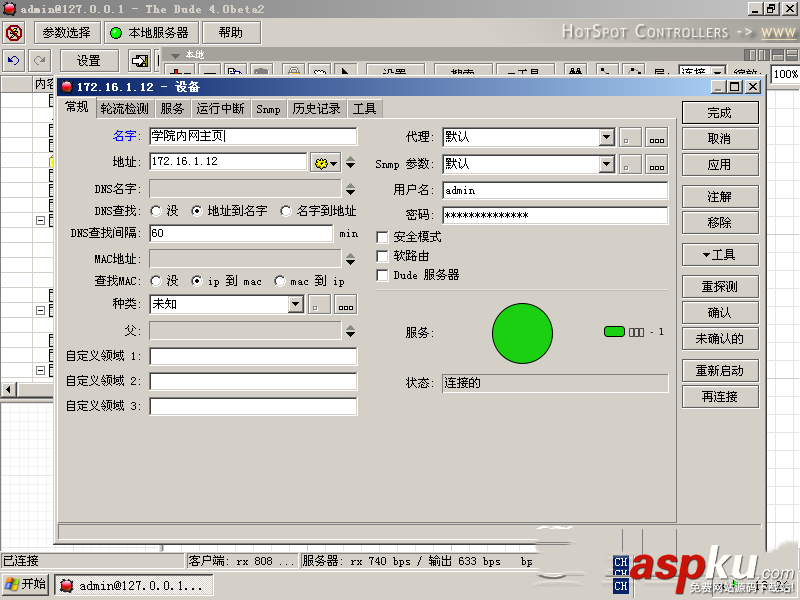Click the undo arrow icon
Viewport: 800px width, 600px height.
(13, 61)
